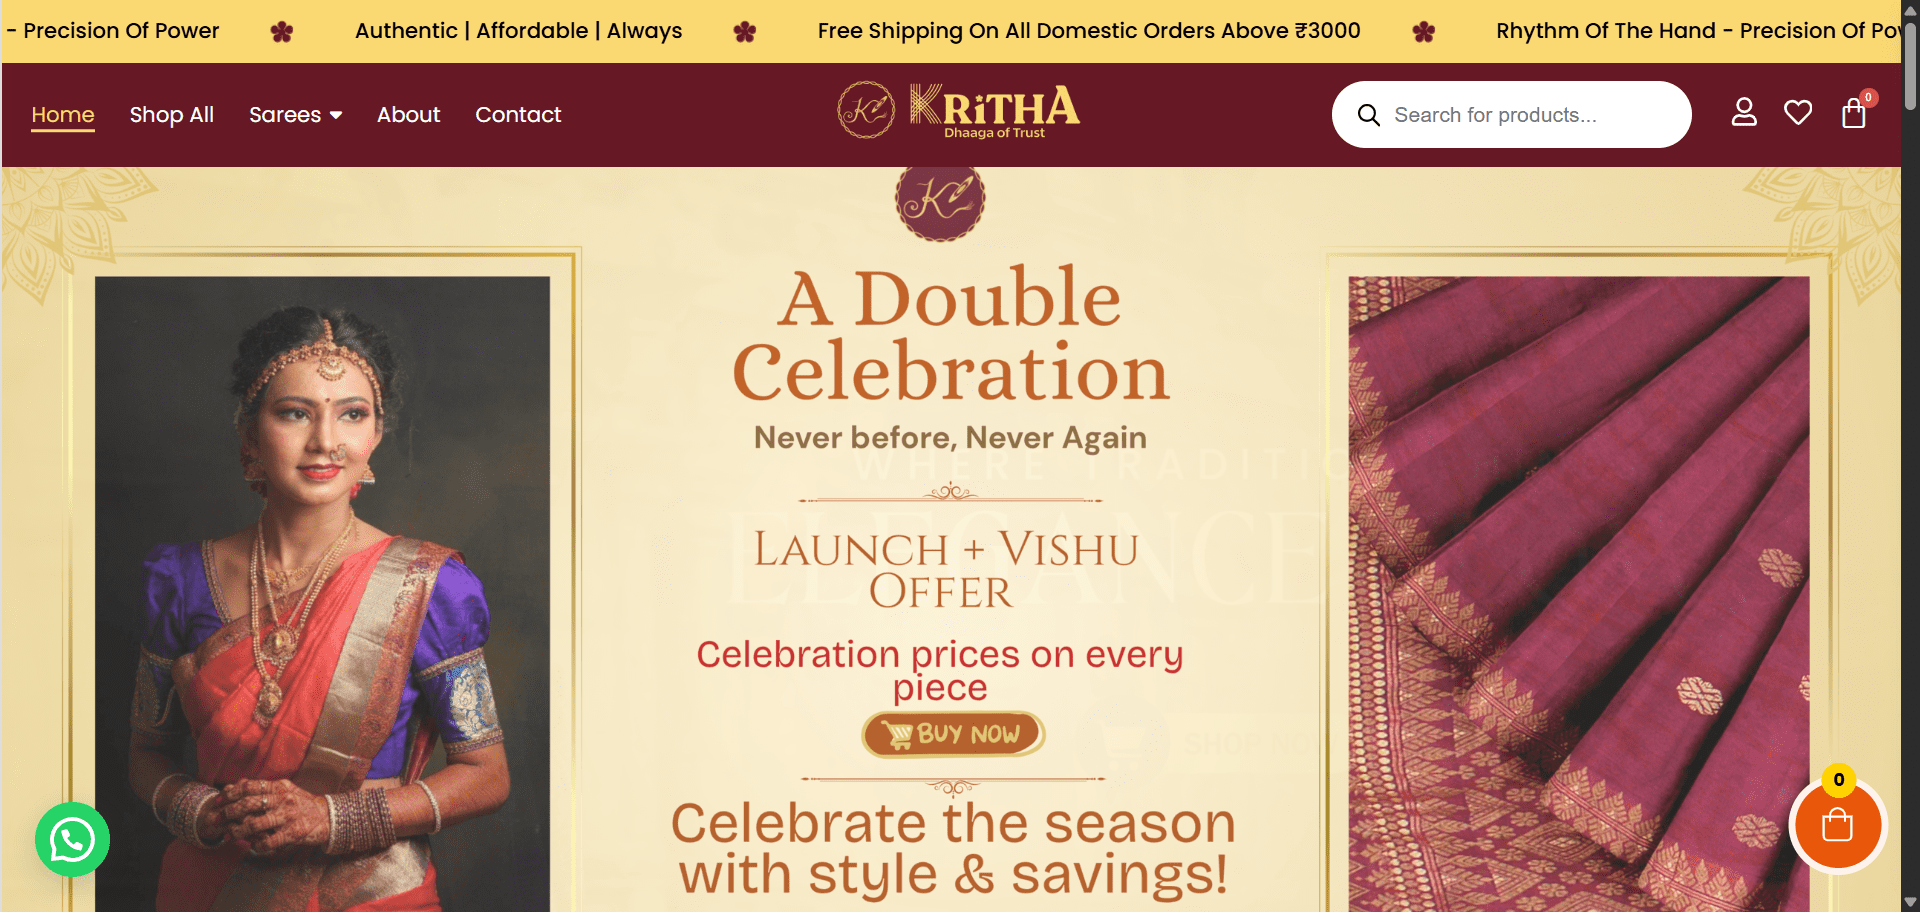Expand the Sarees dropdown menu
The height and width of the screenshot is (912, 1920).
(285, 115)
